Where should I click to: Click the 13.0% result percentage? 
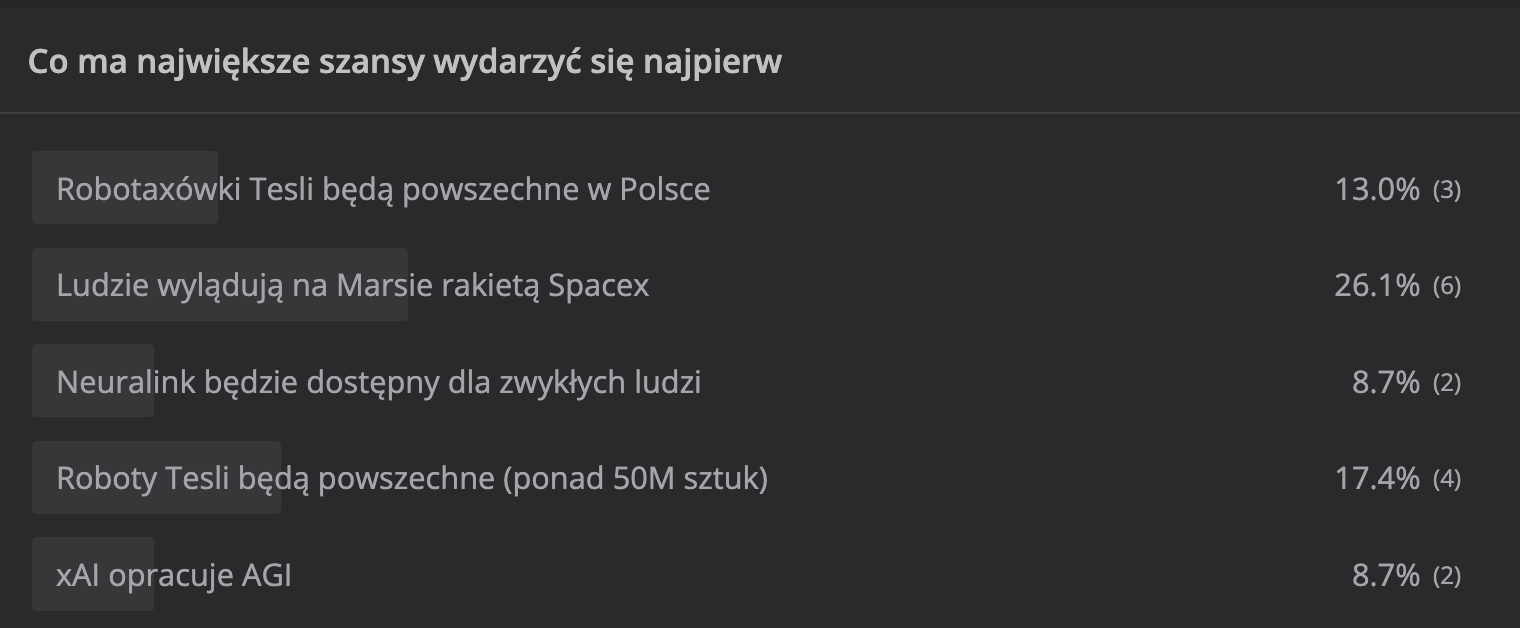click(x=1376, y=189)
